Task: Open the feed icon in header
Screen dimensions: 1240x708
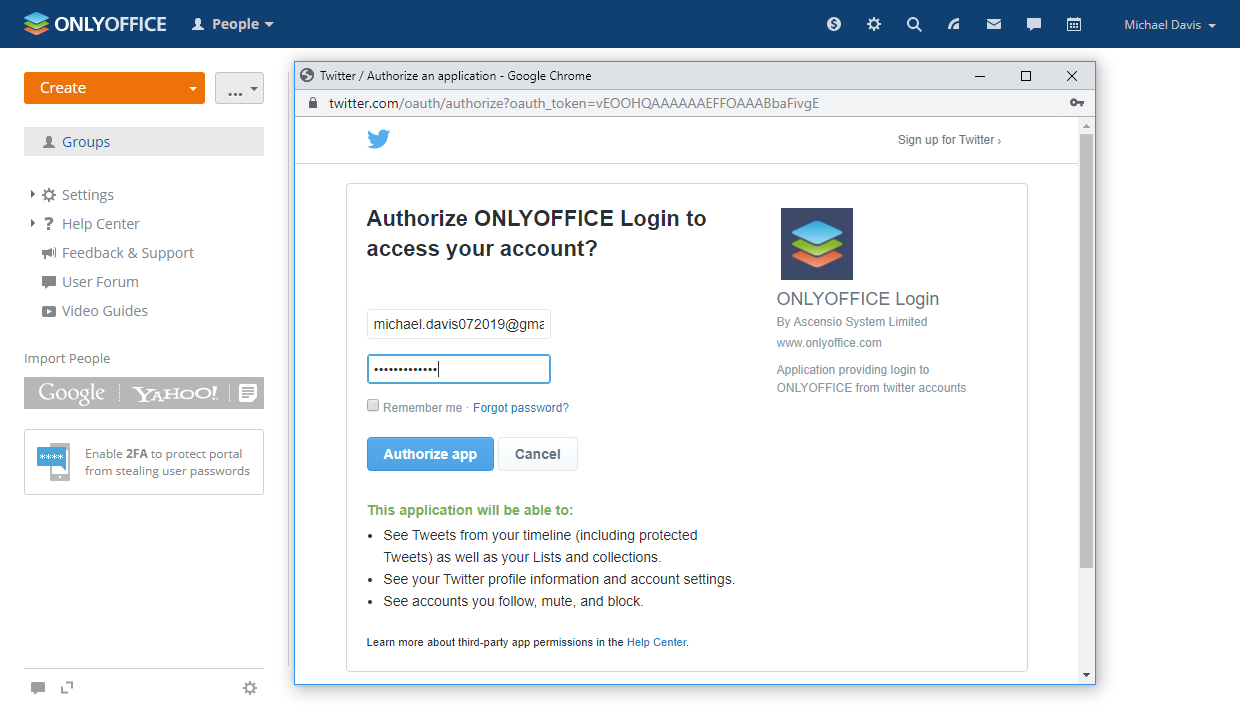Action: coord(954,24)
